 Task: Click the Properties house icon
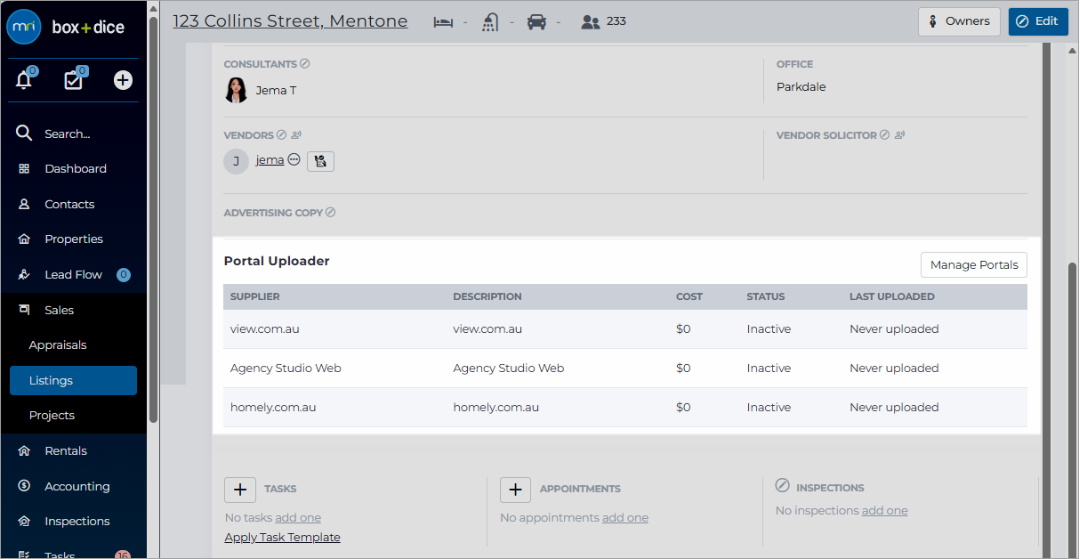(24, 240)
